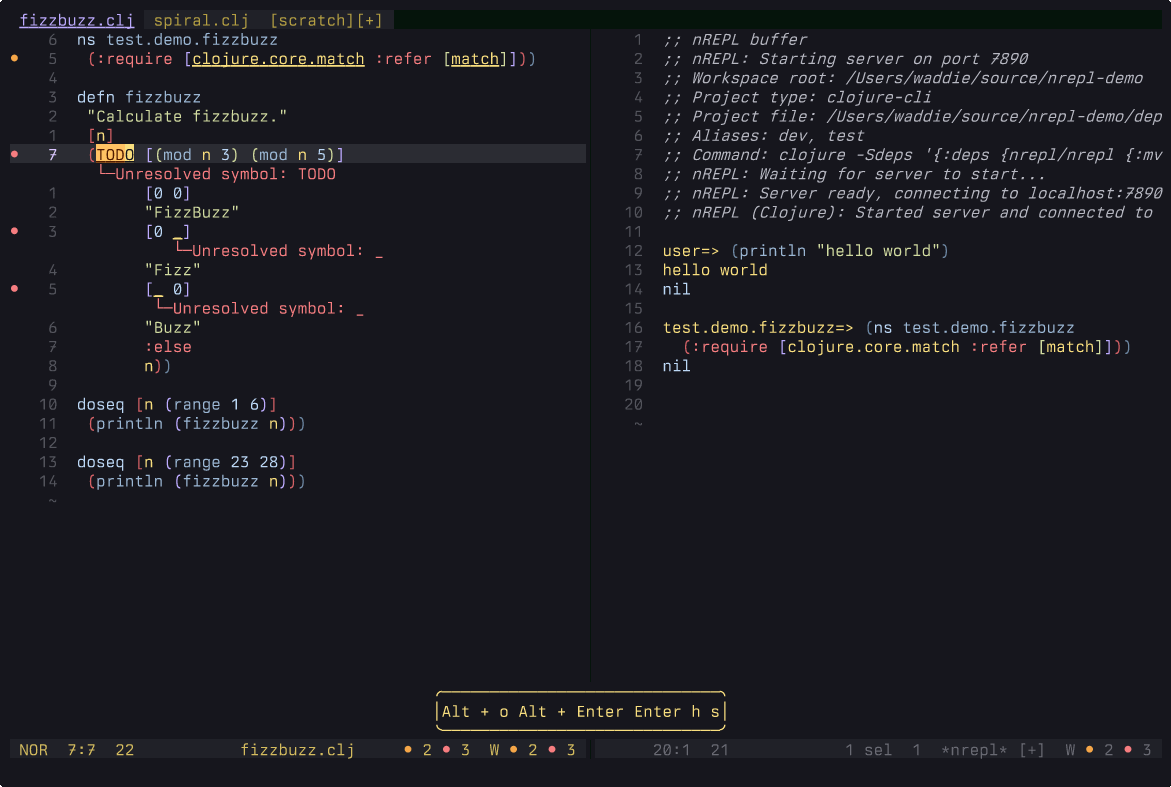This screenshot has height=787, width=1171.
Task: Click the NOR mode indicator in the statusline
Action: (33, 750)
